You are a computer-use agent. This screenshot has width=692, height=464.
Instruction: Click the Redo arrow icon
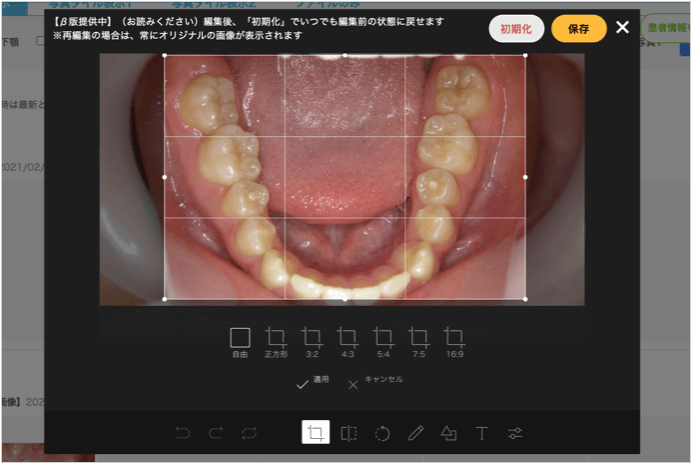217,433
